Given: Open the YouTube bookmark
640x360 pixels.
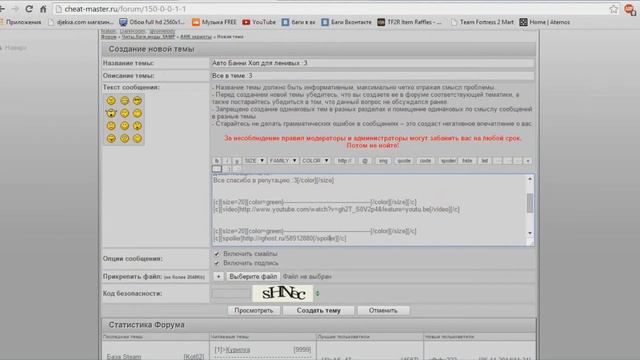Looking at the screenshot, I should [x=259, y=22].
